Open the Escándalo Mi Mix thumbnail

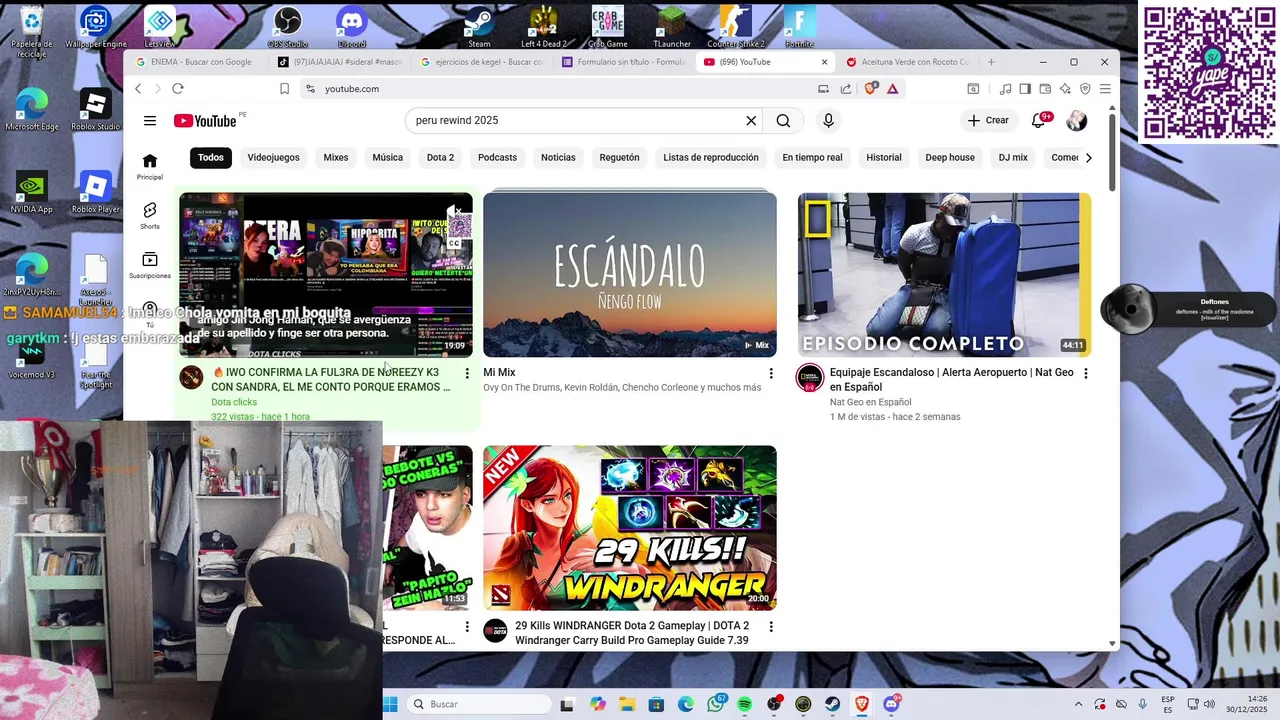coord(630,275)
